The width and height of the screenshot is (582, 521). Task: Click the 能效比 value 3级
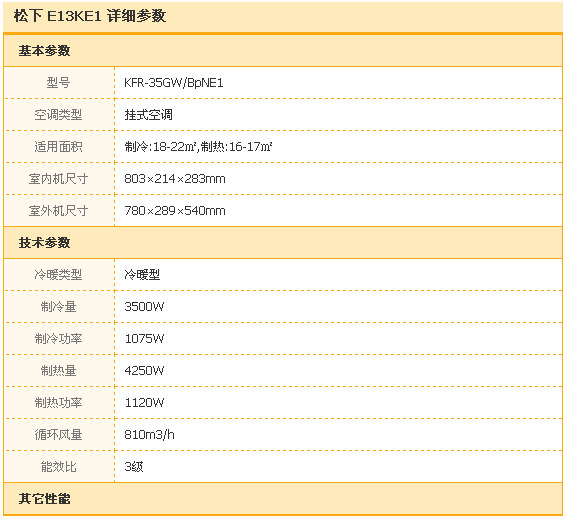click(134, 466)
